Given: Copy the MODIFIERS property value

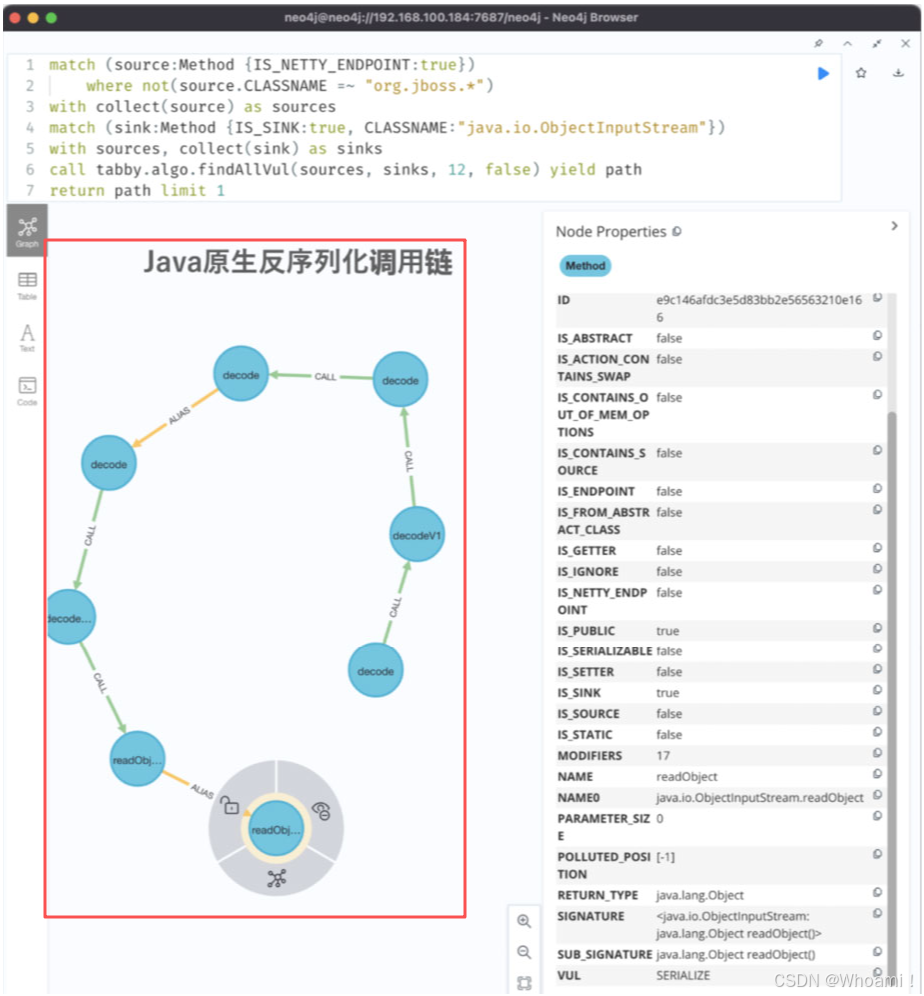Looking at the screenshot, I should coord(878,753).
